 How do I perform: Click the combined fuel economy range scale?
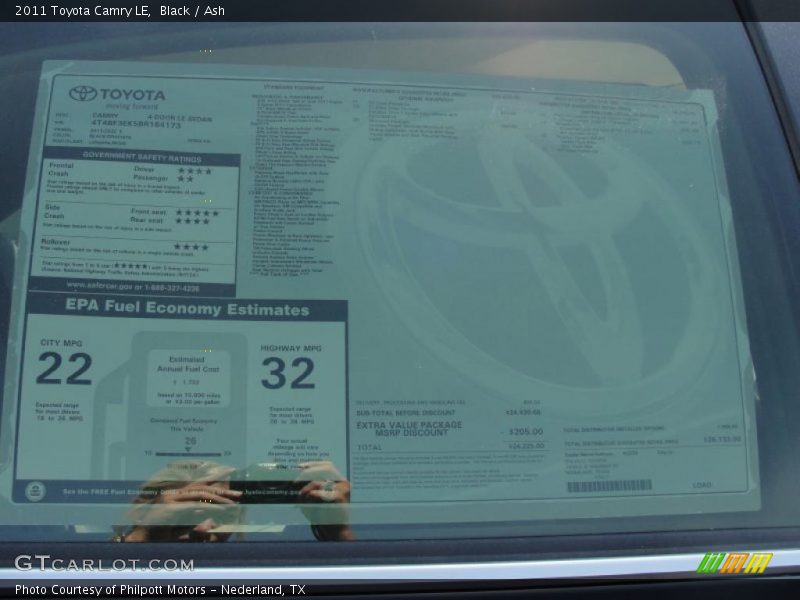pyautogui.click(x=188, y=451)
